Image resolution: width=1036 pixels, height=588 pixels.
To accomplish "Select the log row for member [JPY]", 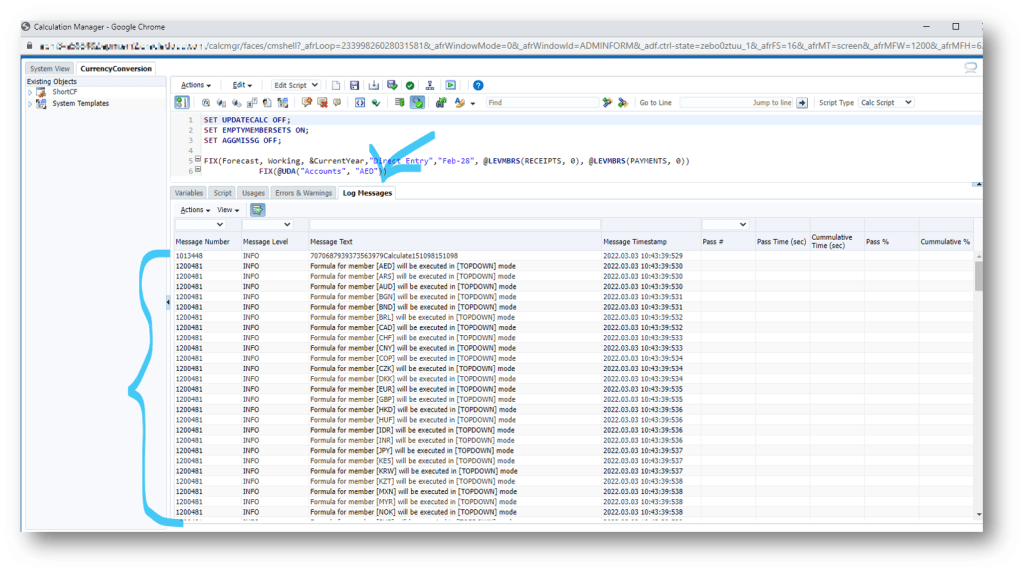I will (x=574, y=451).
